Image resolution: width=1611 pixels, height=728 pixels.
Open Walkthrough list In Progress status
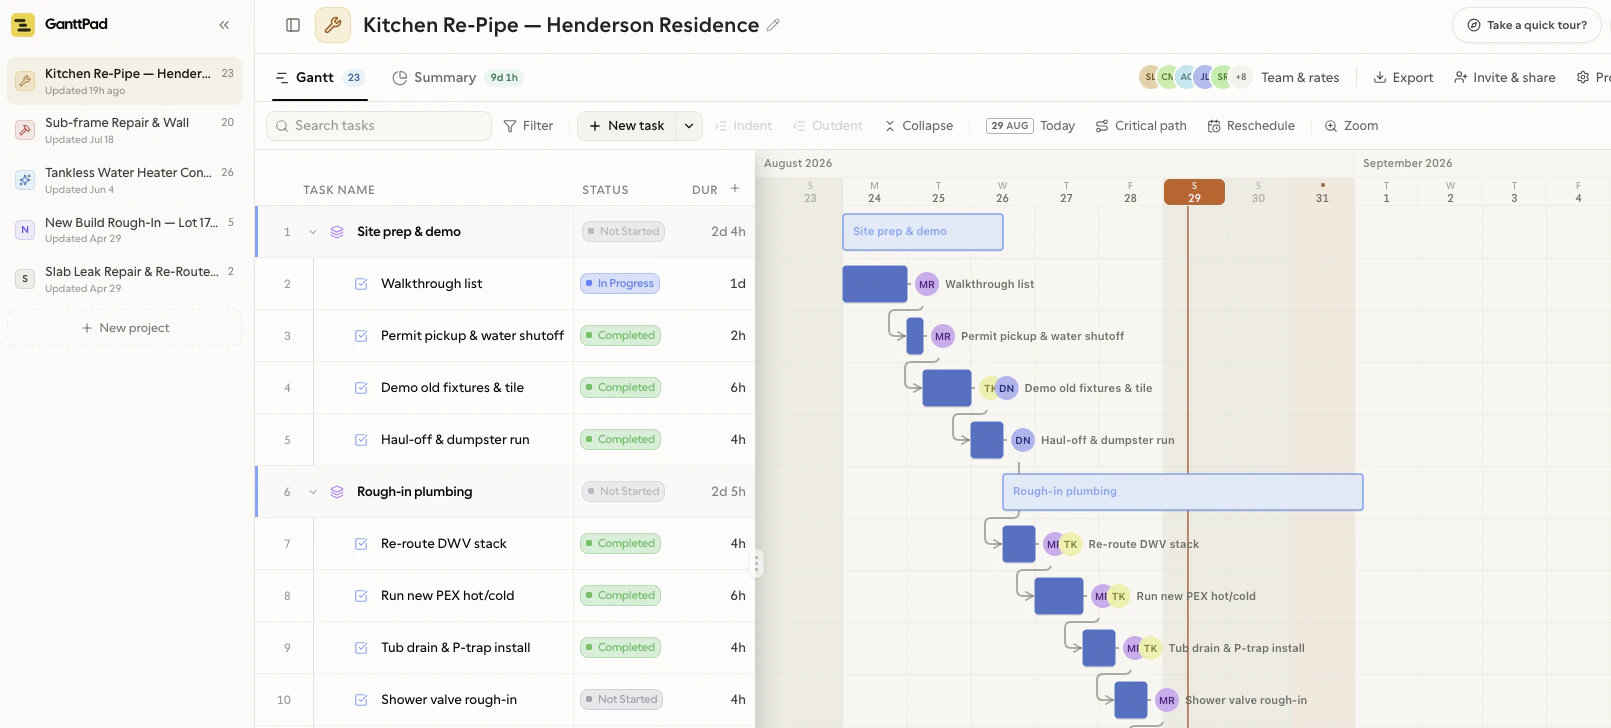620,284
